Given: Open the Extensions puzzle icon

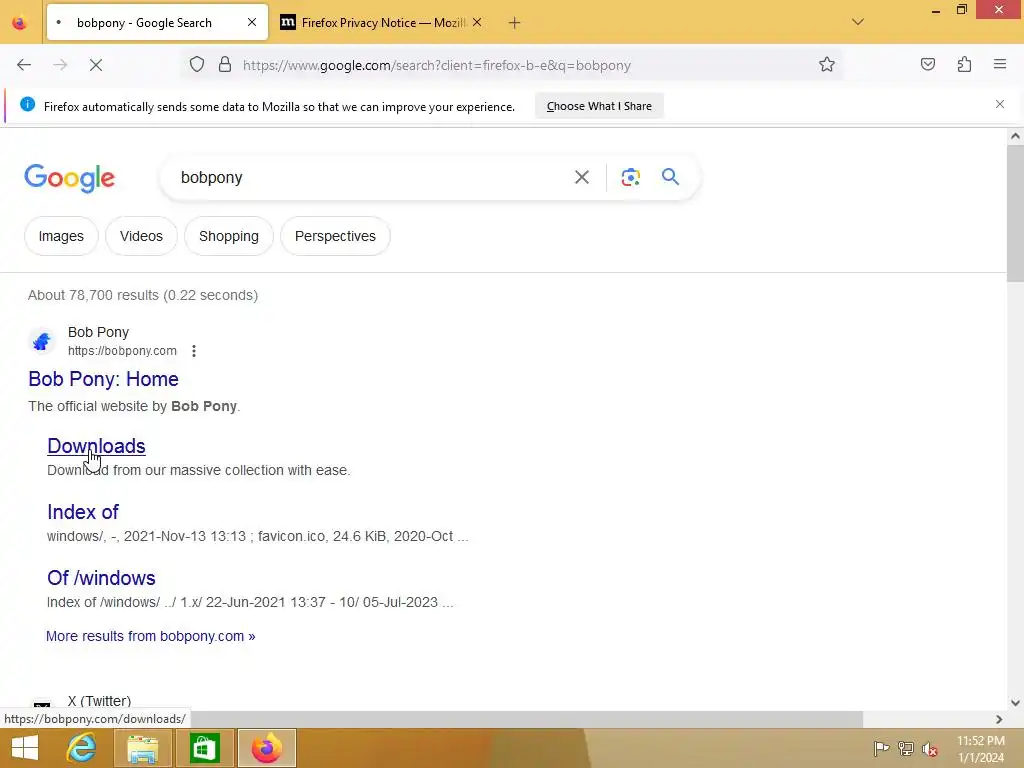Looking at the screenshot, I should 964,64.
